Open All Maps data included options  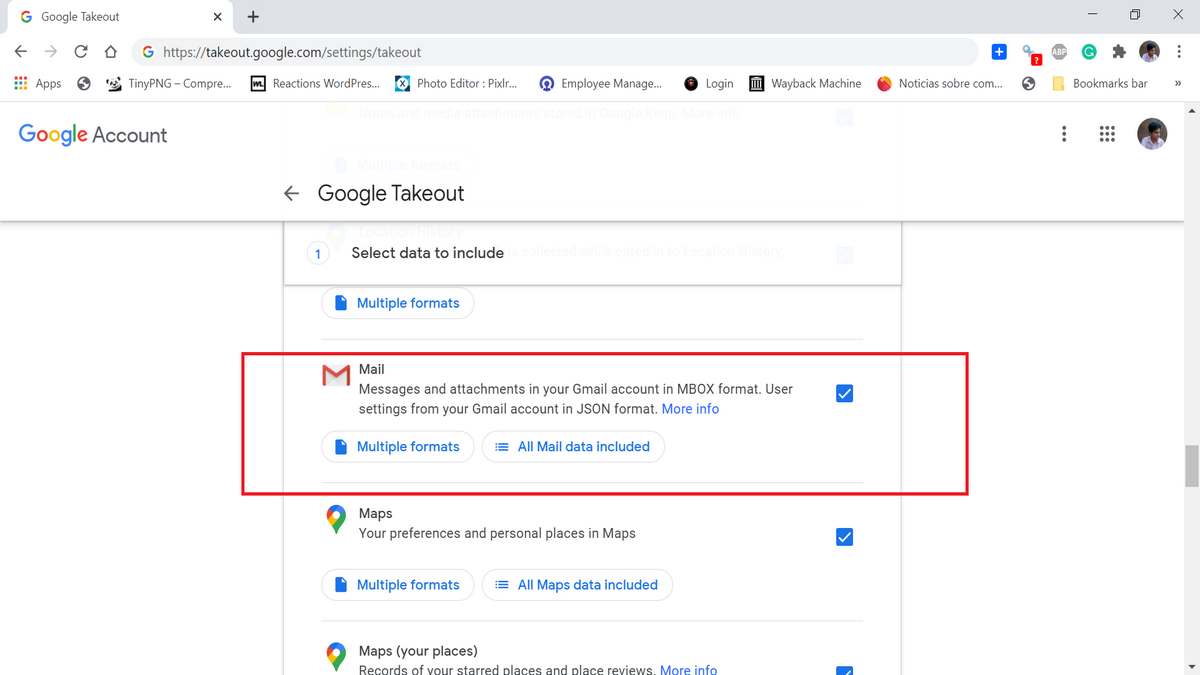[577, 585]
